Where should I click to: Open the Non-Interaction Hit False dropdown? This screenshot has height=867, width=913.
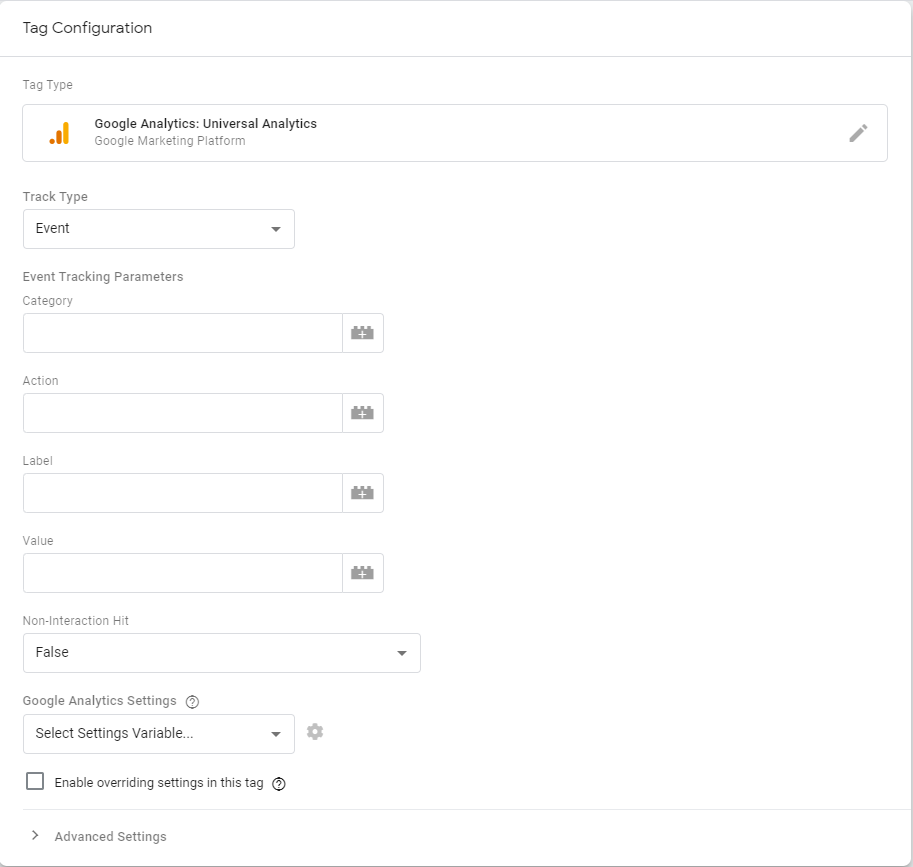click(222, 653)
